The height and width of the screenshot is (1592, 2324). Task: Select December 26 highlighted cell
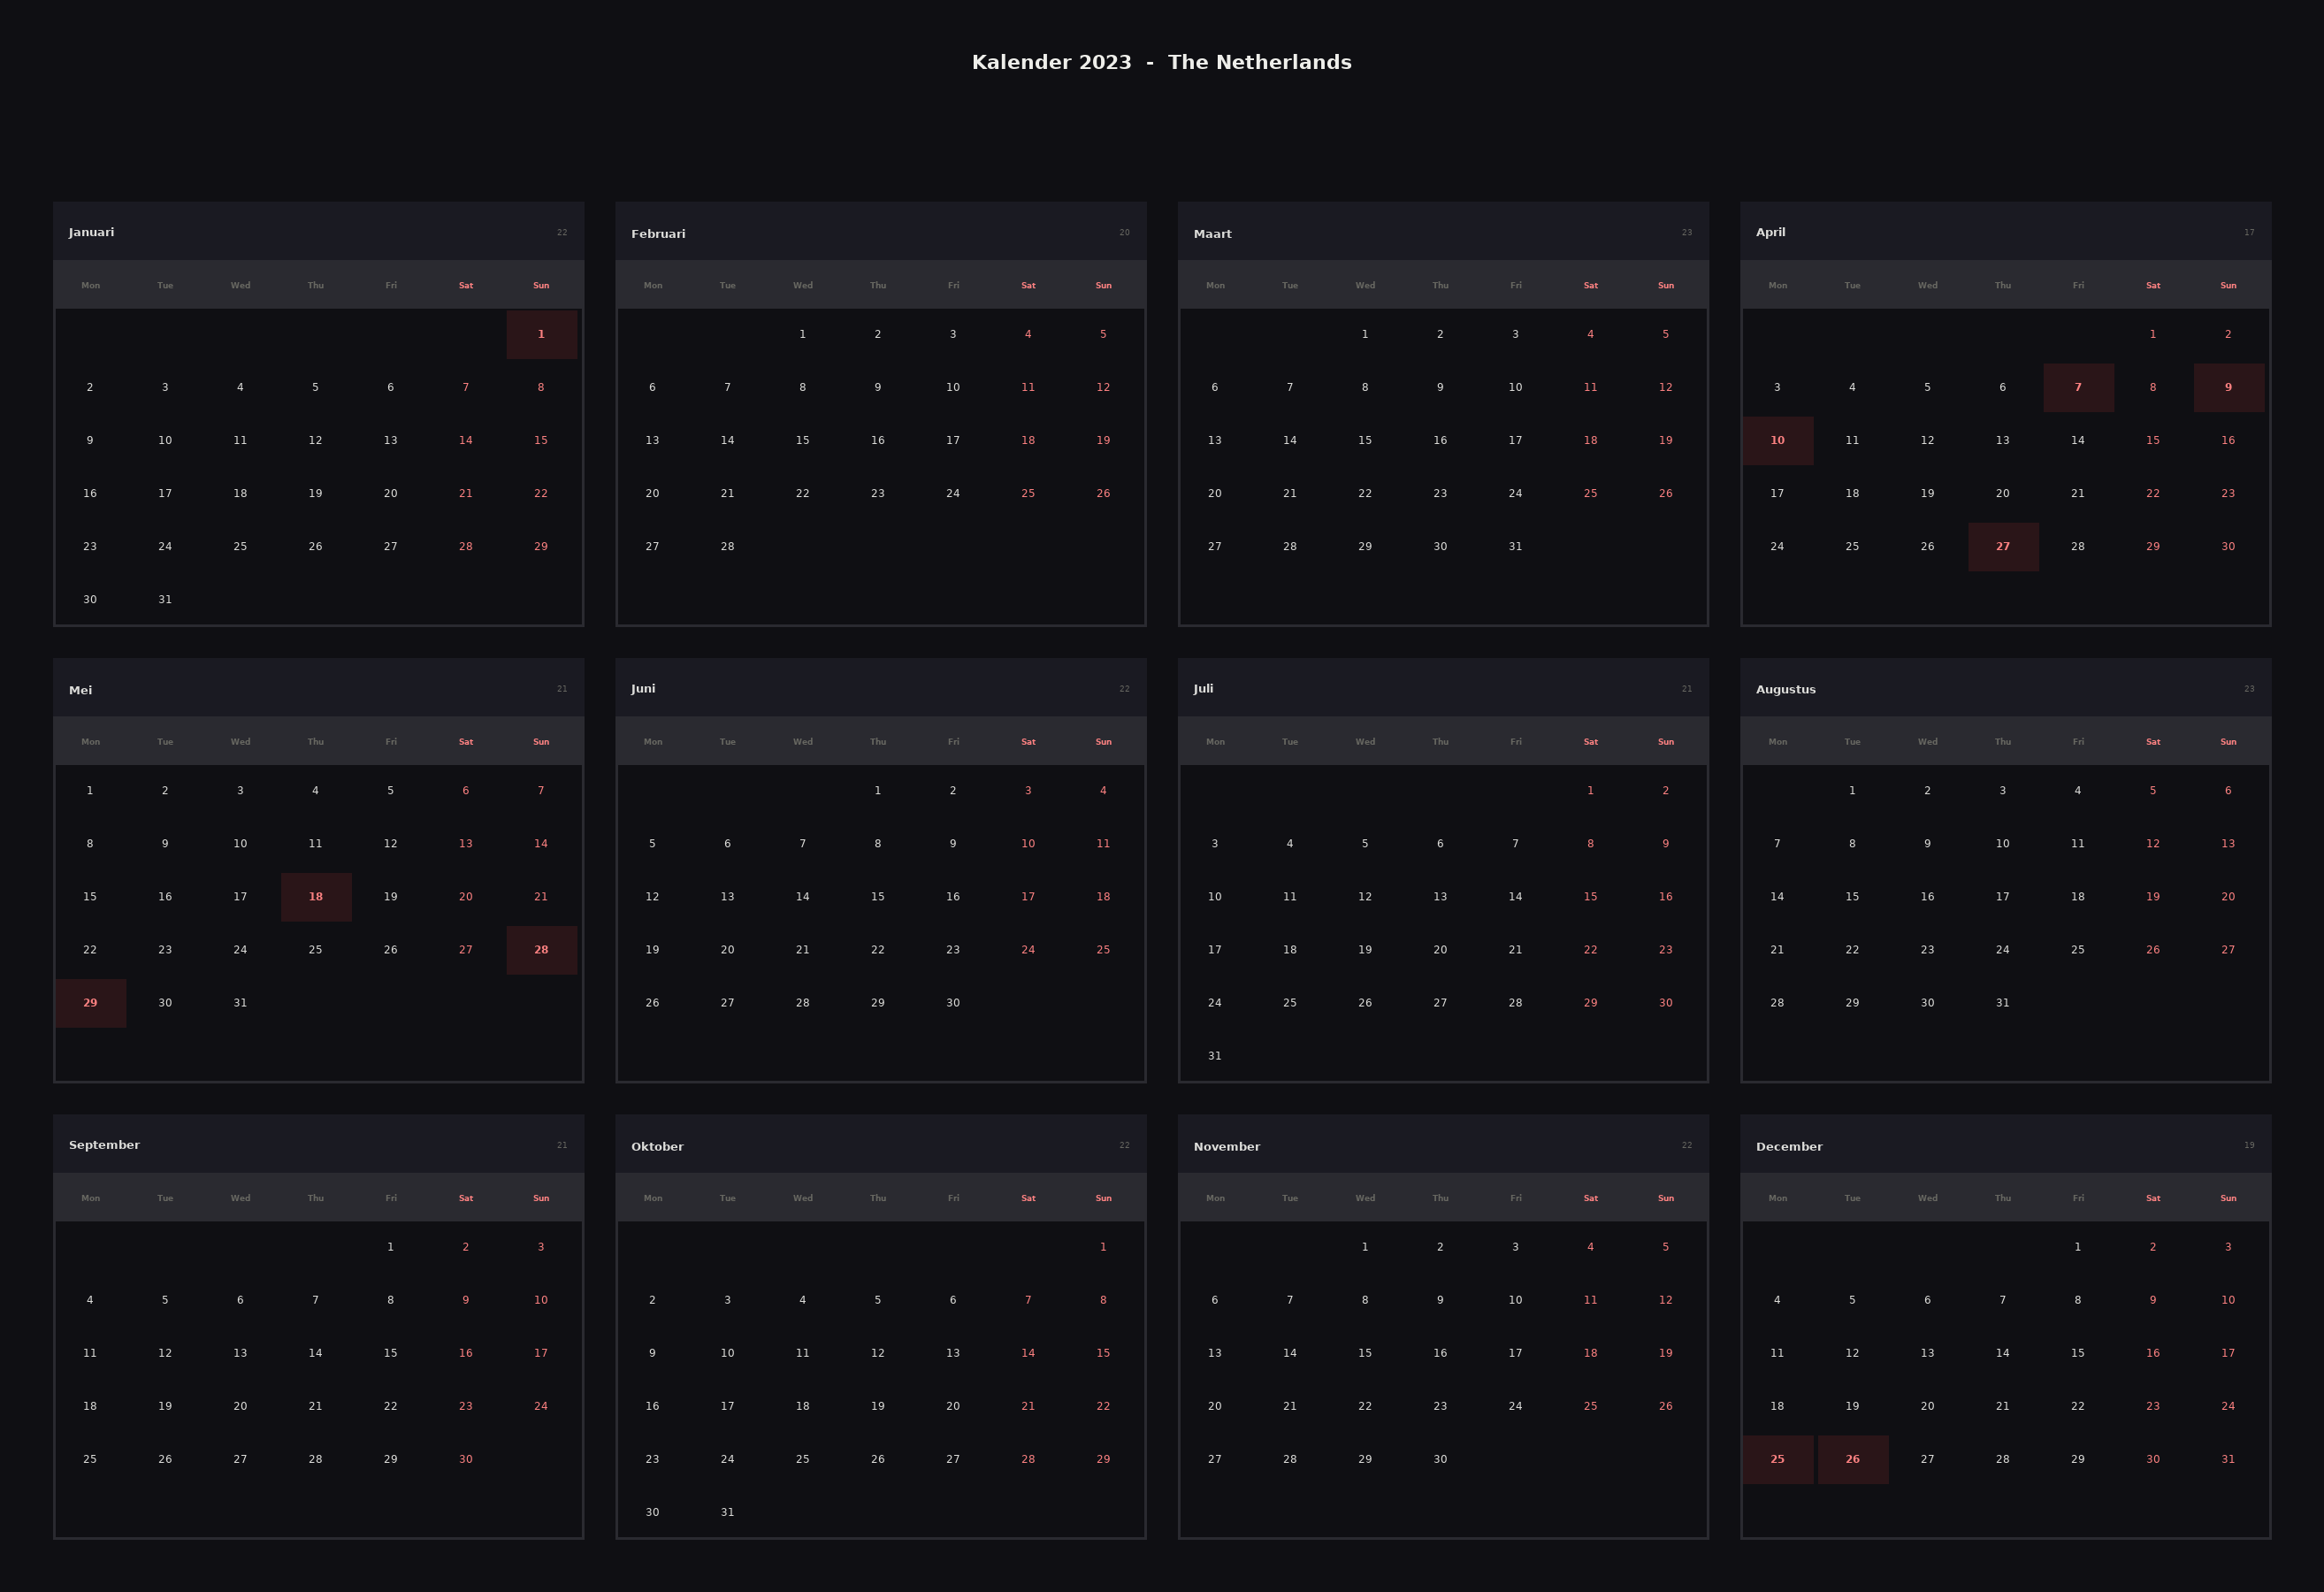[x=1852, y=1459]
